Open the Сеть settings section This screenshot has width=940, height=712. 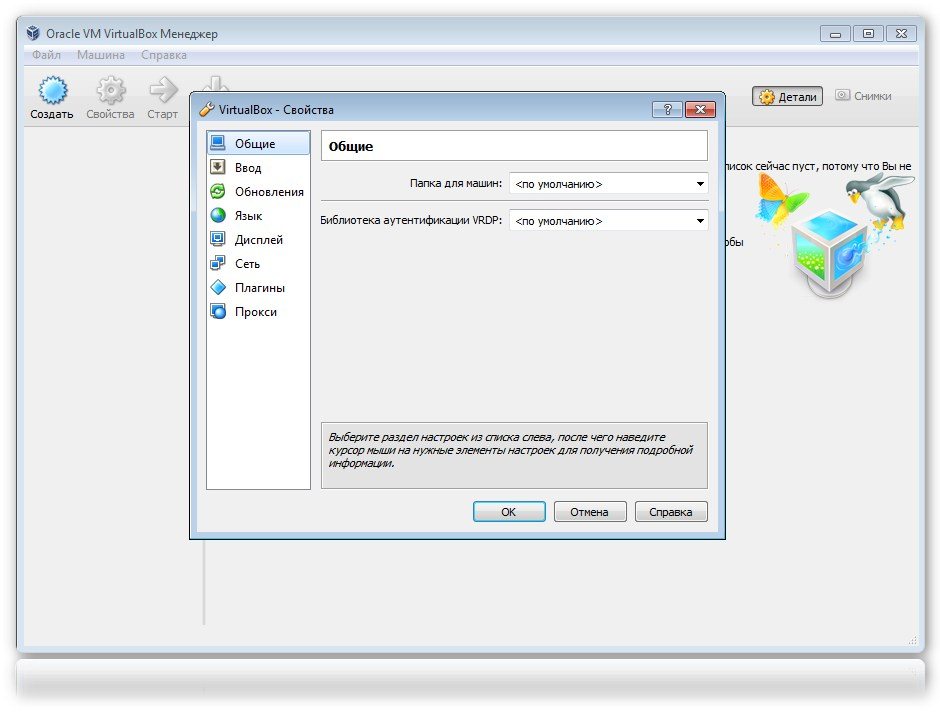tap(247, 264)
